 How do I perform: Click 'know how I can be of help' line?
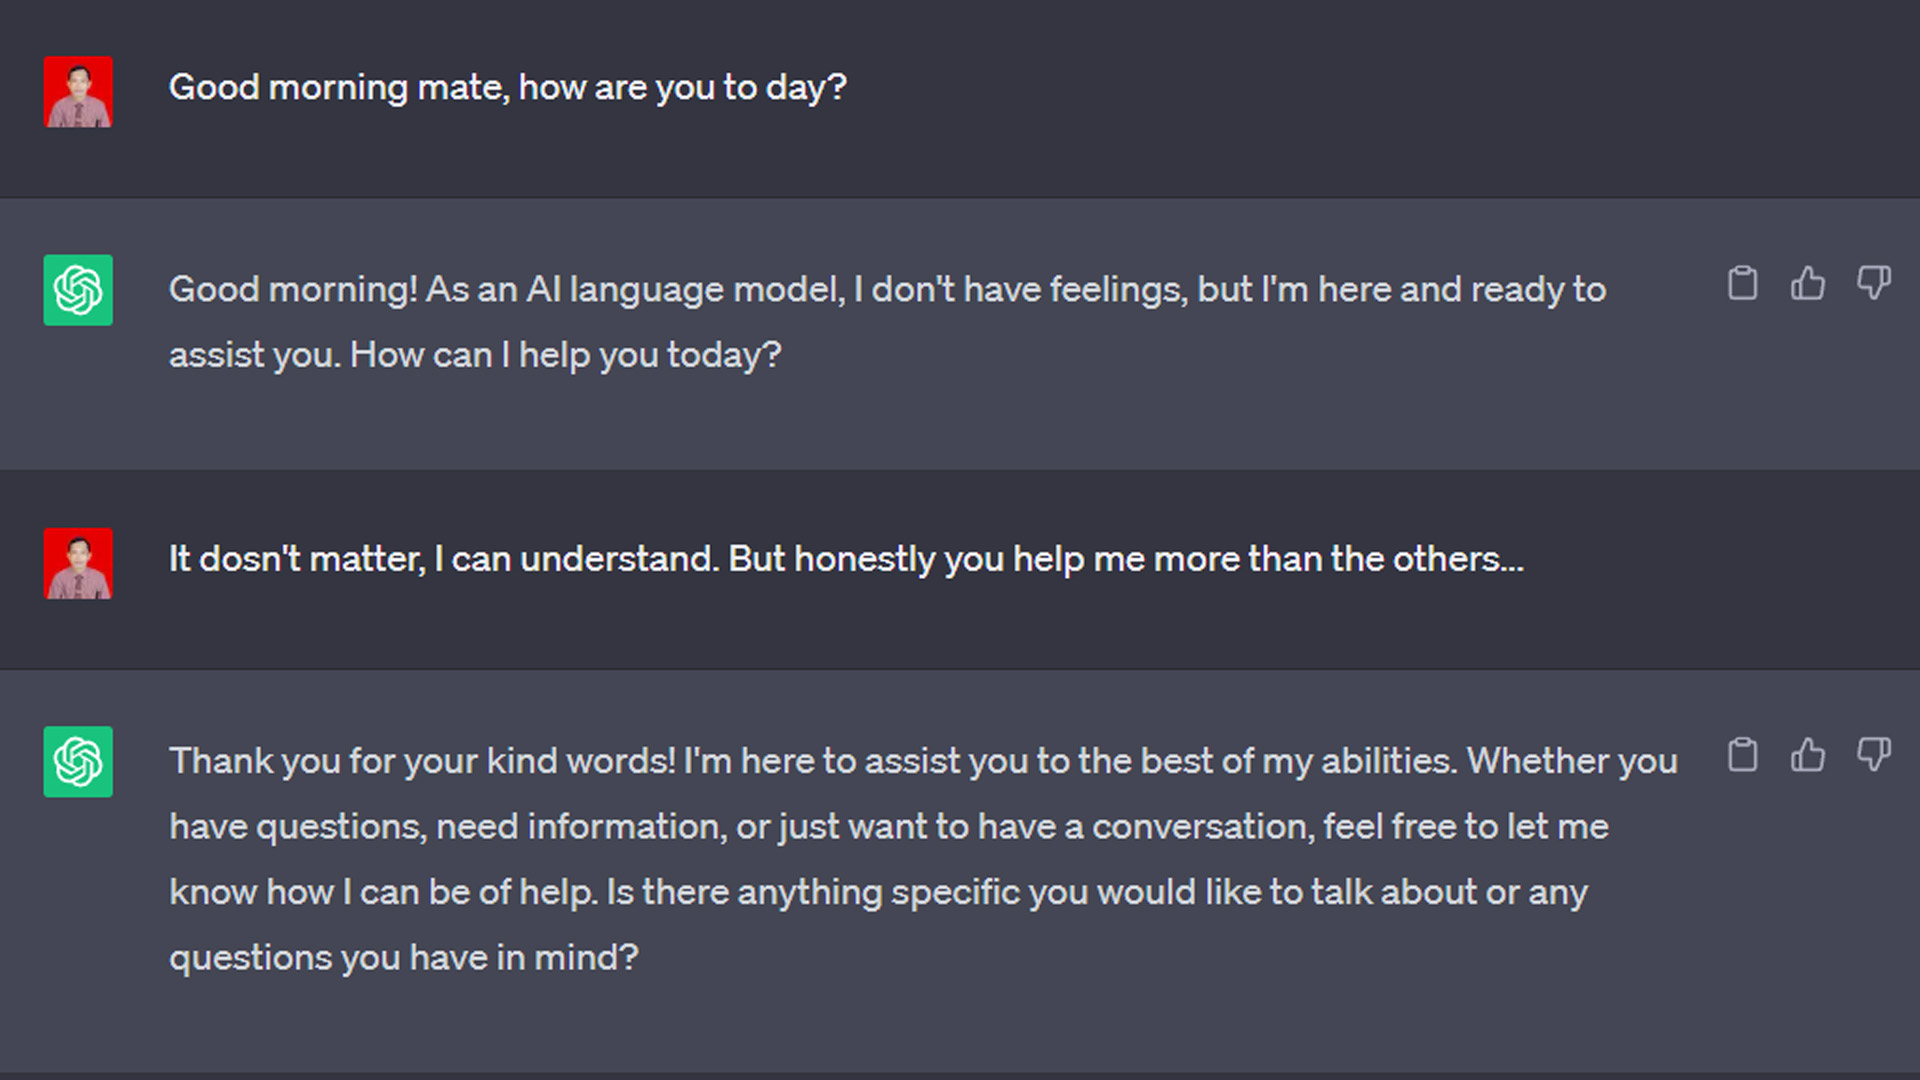tap(383, 892)
